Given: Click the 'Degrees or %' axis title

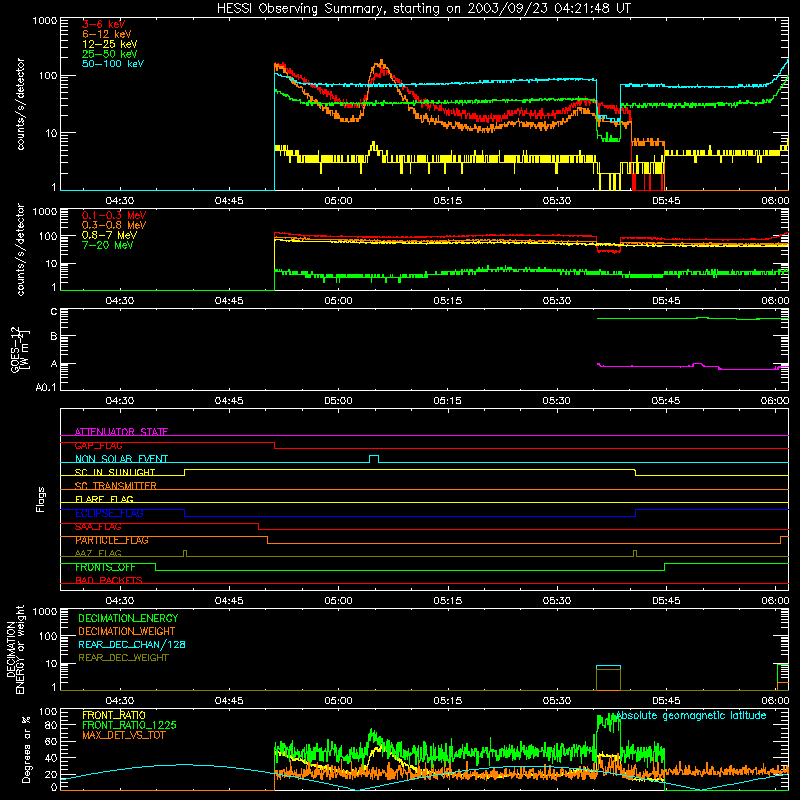Looking at the screenshot, I should (x=26, y=749).
